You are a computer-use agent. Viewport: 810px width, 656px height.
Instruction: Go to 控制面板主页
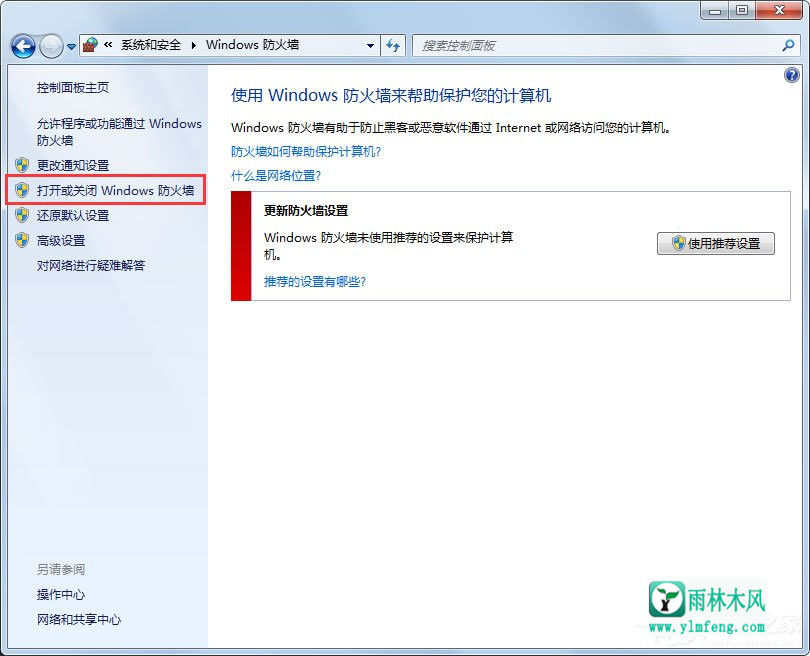click(x=73, y=88)
